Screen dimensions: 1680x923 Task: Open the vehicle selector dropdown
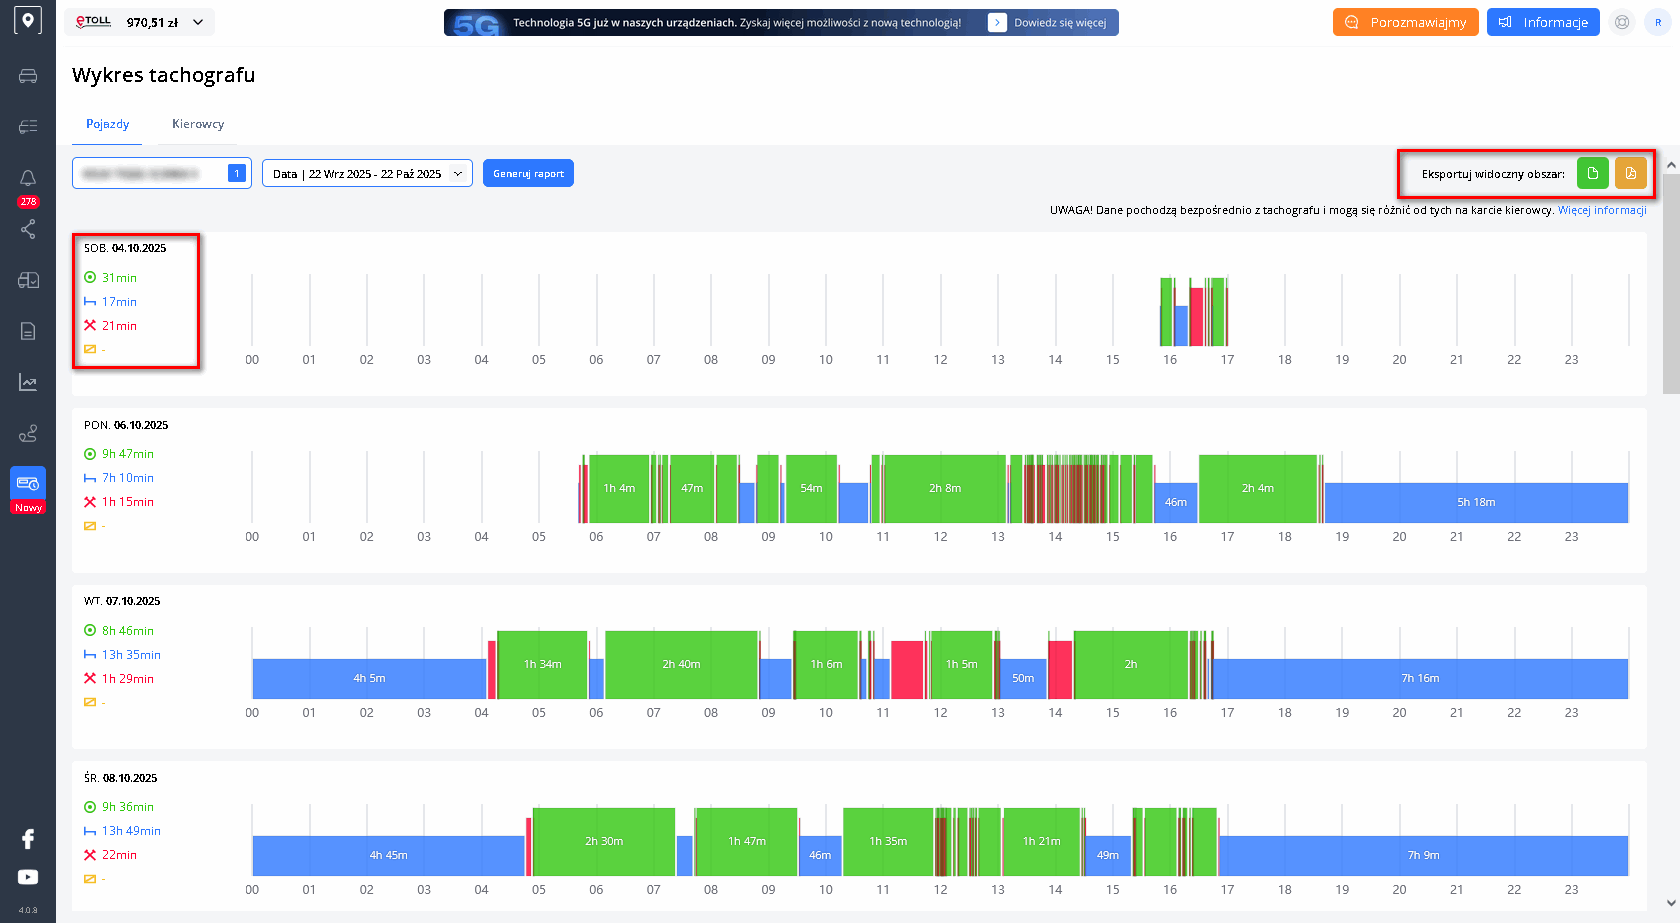161,174
